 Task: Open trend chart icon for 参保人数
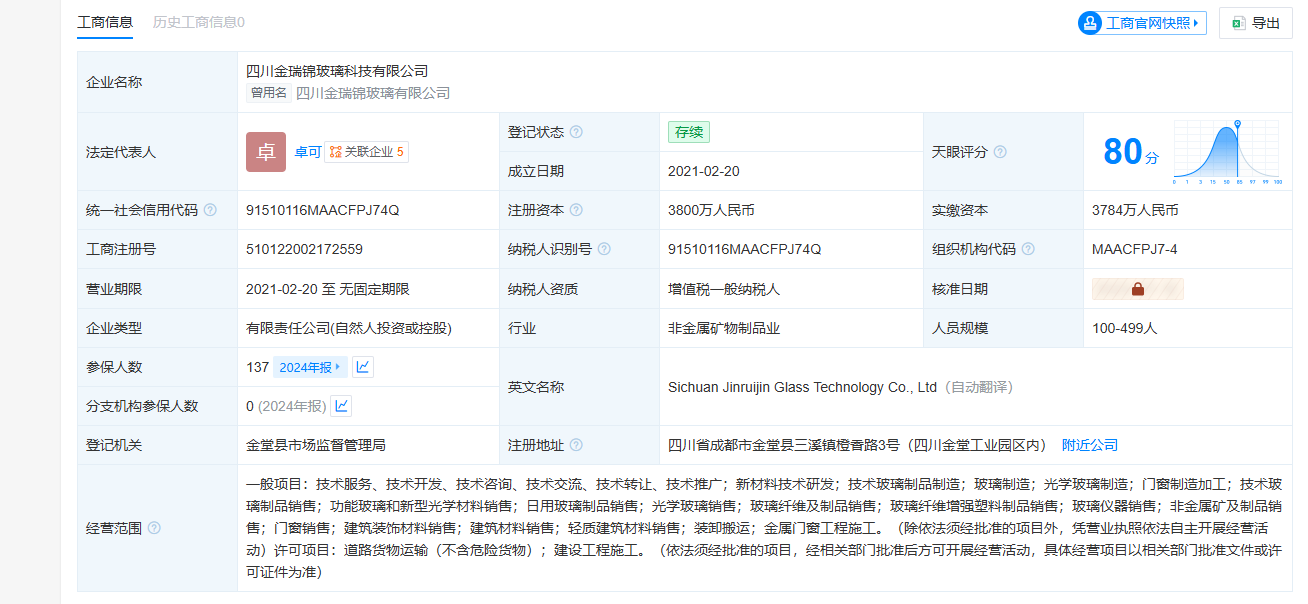pos(363,367)
